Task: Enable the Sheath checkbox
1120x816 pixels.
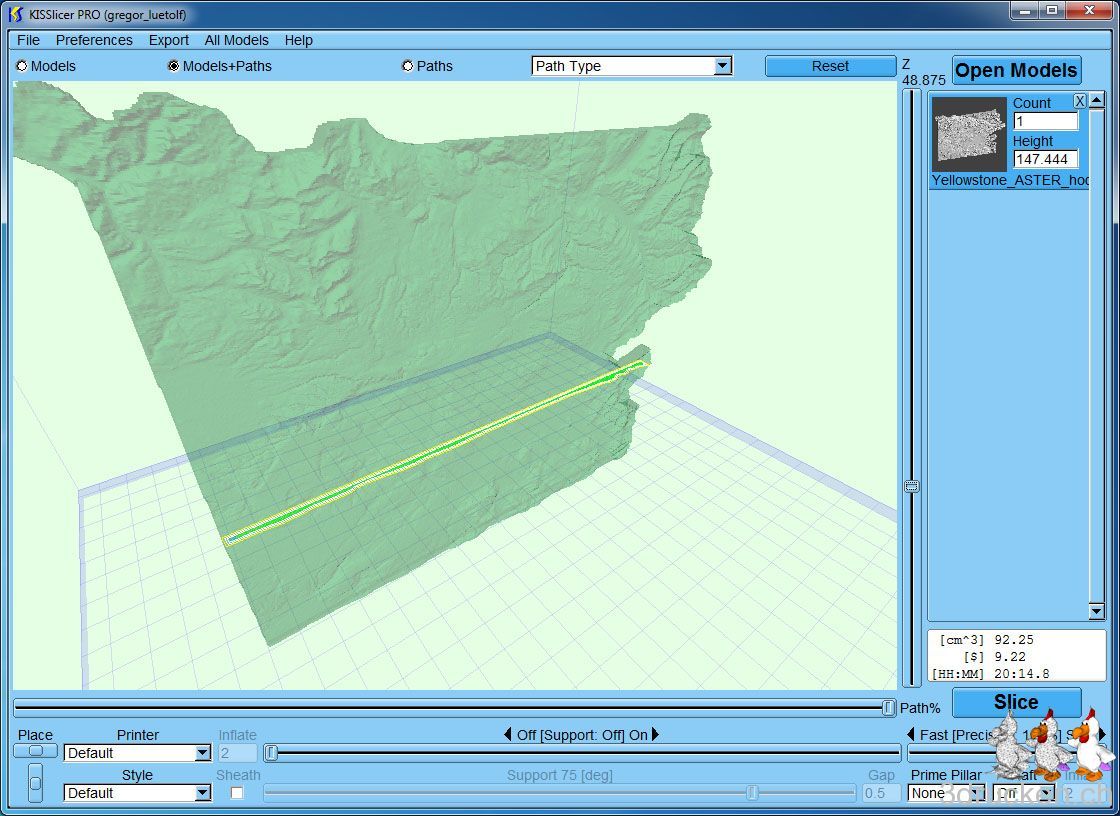Action: 237,793
